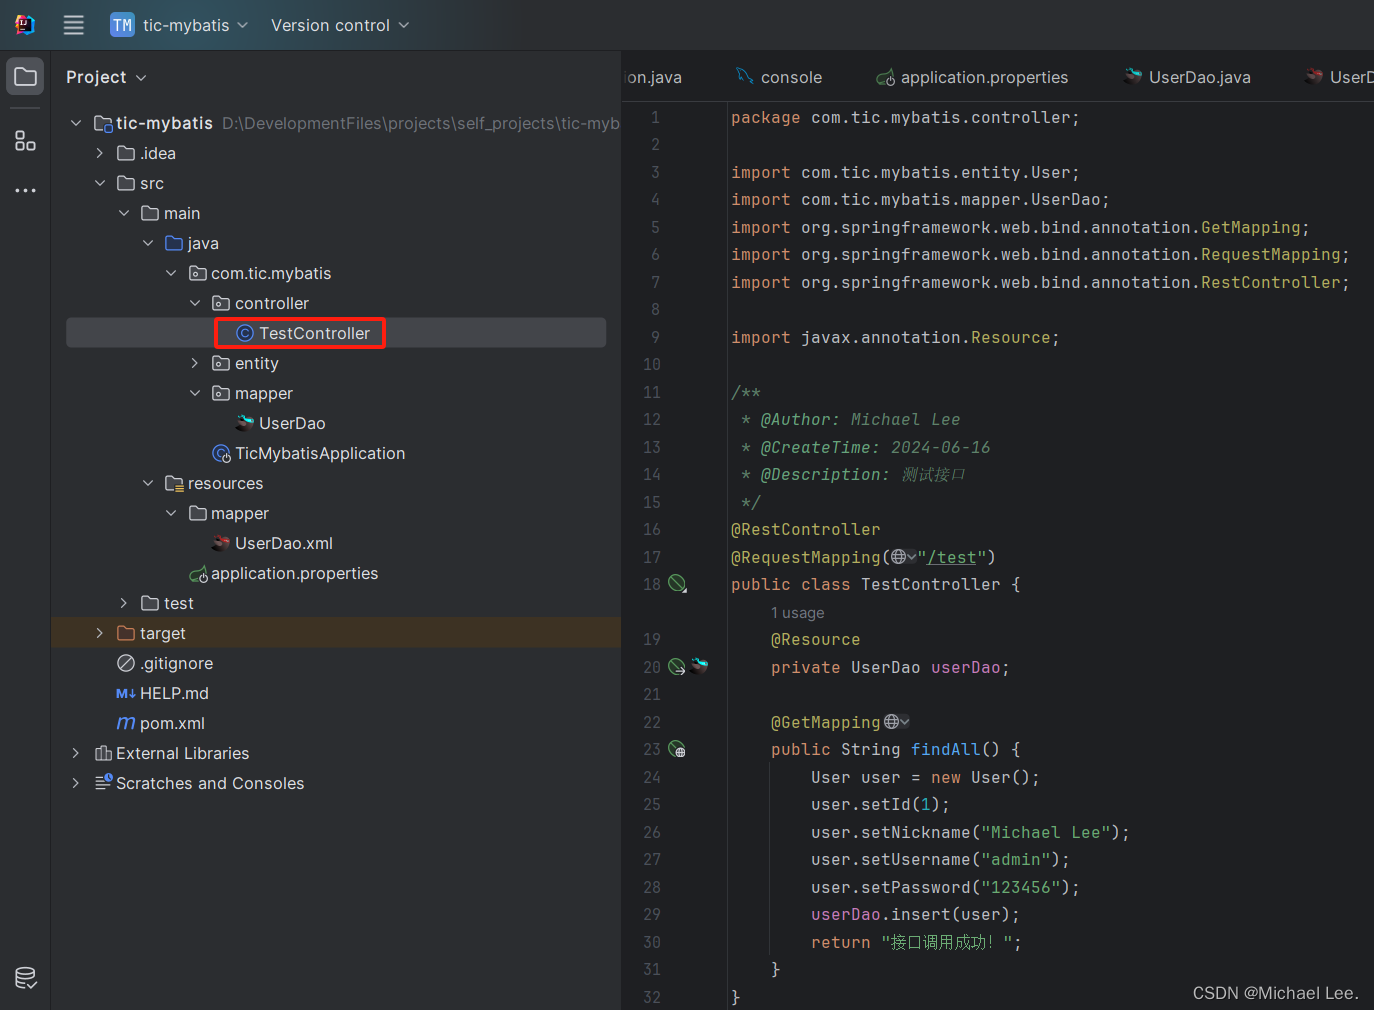Viewport: 1374px width, 1010px height.
Task: Open the hamburger main menu
Action: point(74,25)
